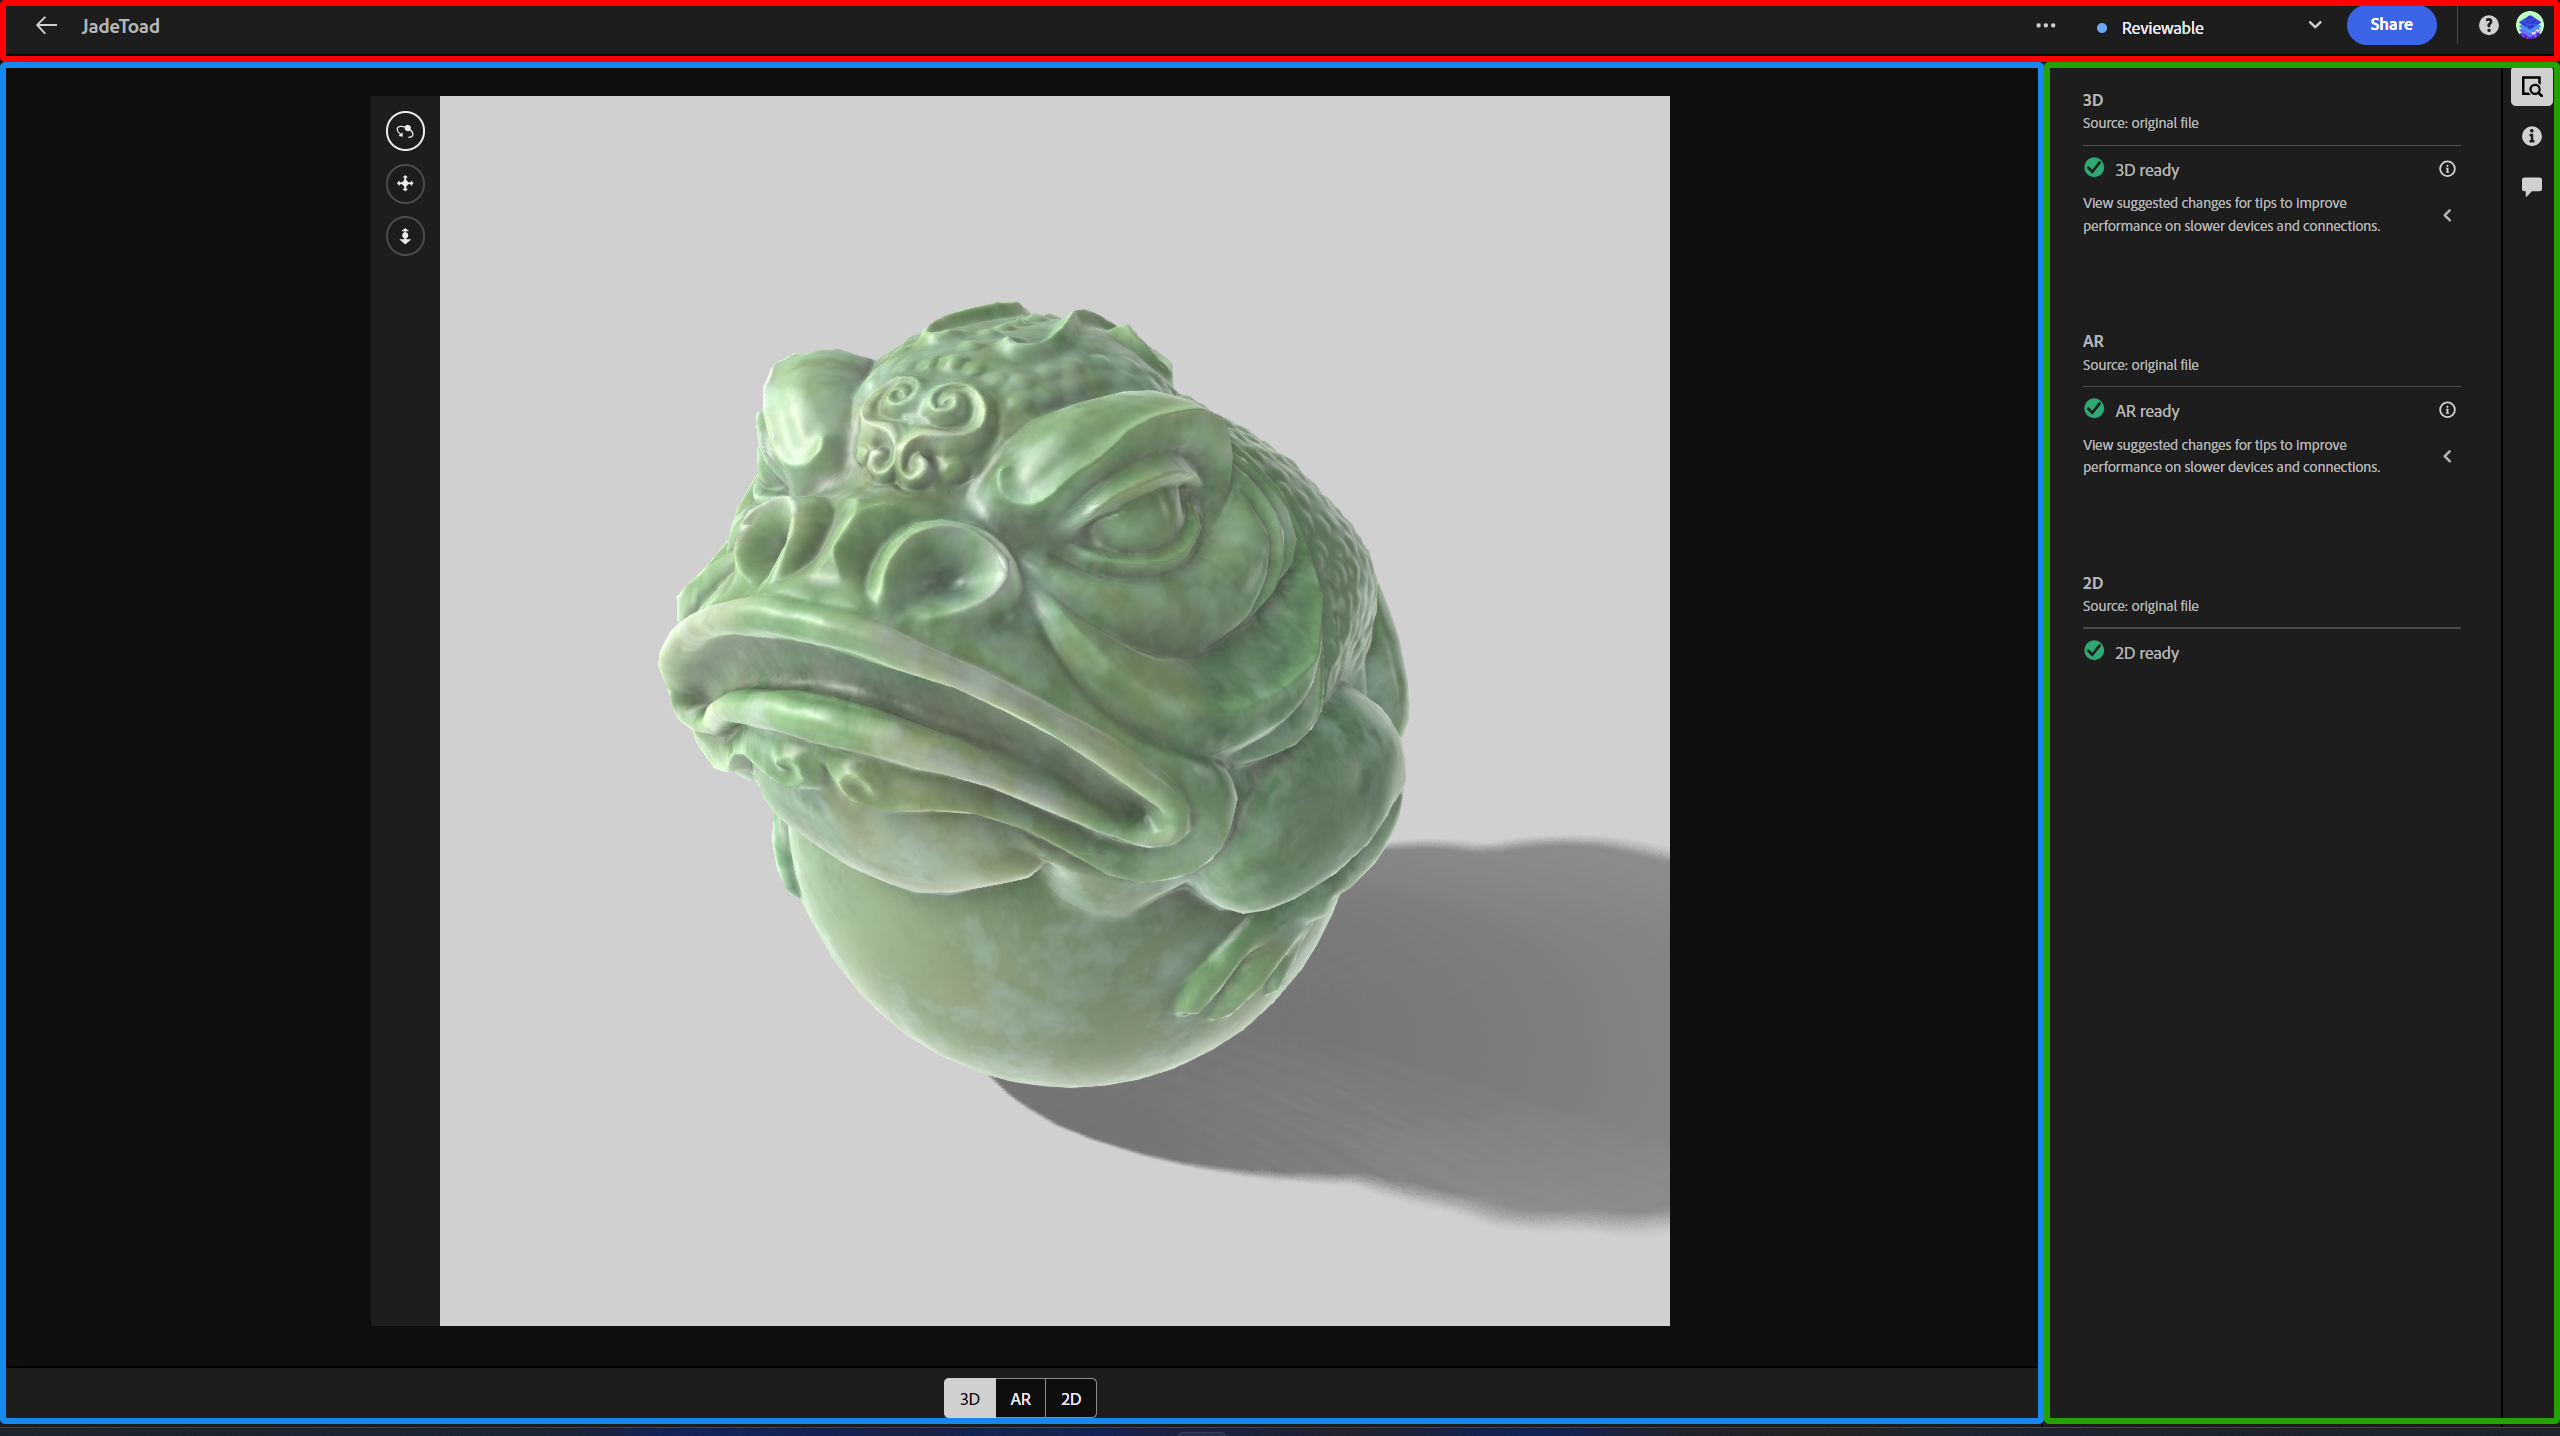Image resolution: width=2560 pixels, height=1436 pixels.
Task: Expand suggested changes under 3D ready
Action: click(2447, 215)
